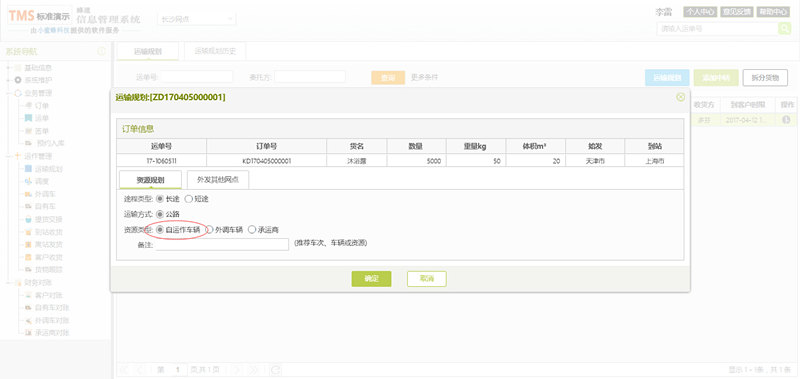Click the 业务管理 icon in sidebar

pos(18,93)
